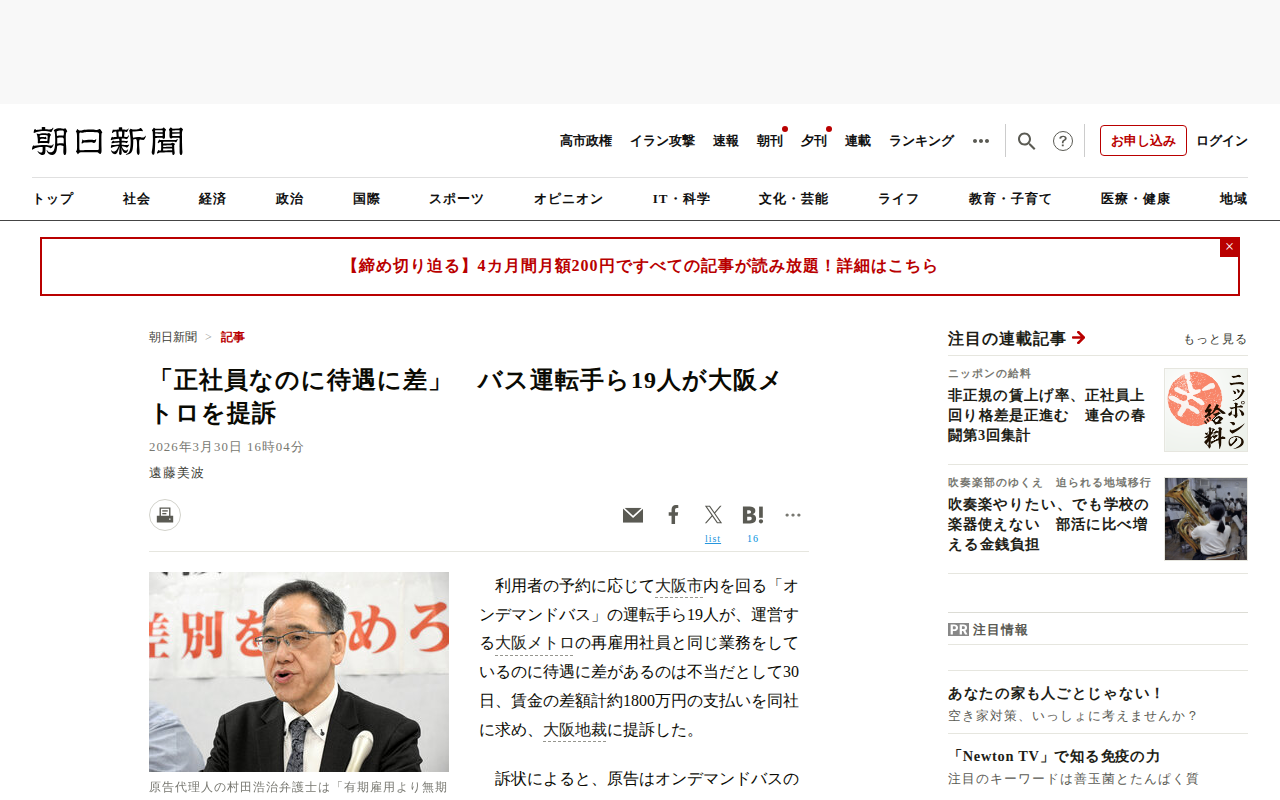Close the red promotion banner
The height and width of the screenshot is (800, 1280).
point(1230,247)
